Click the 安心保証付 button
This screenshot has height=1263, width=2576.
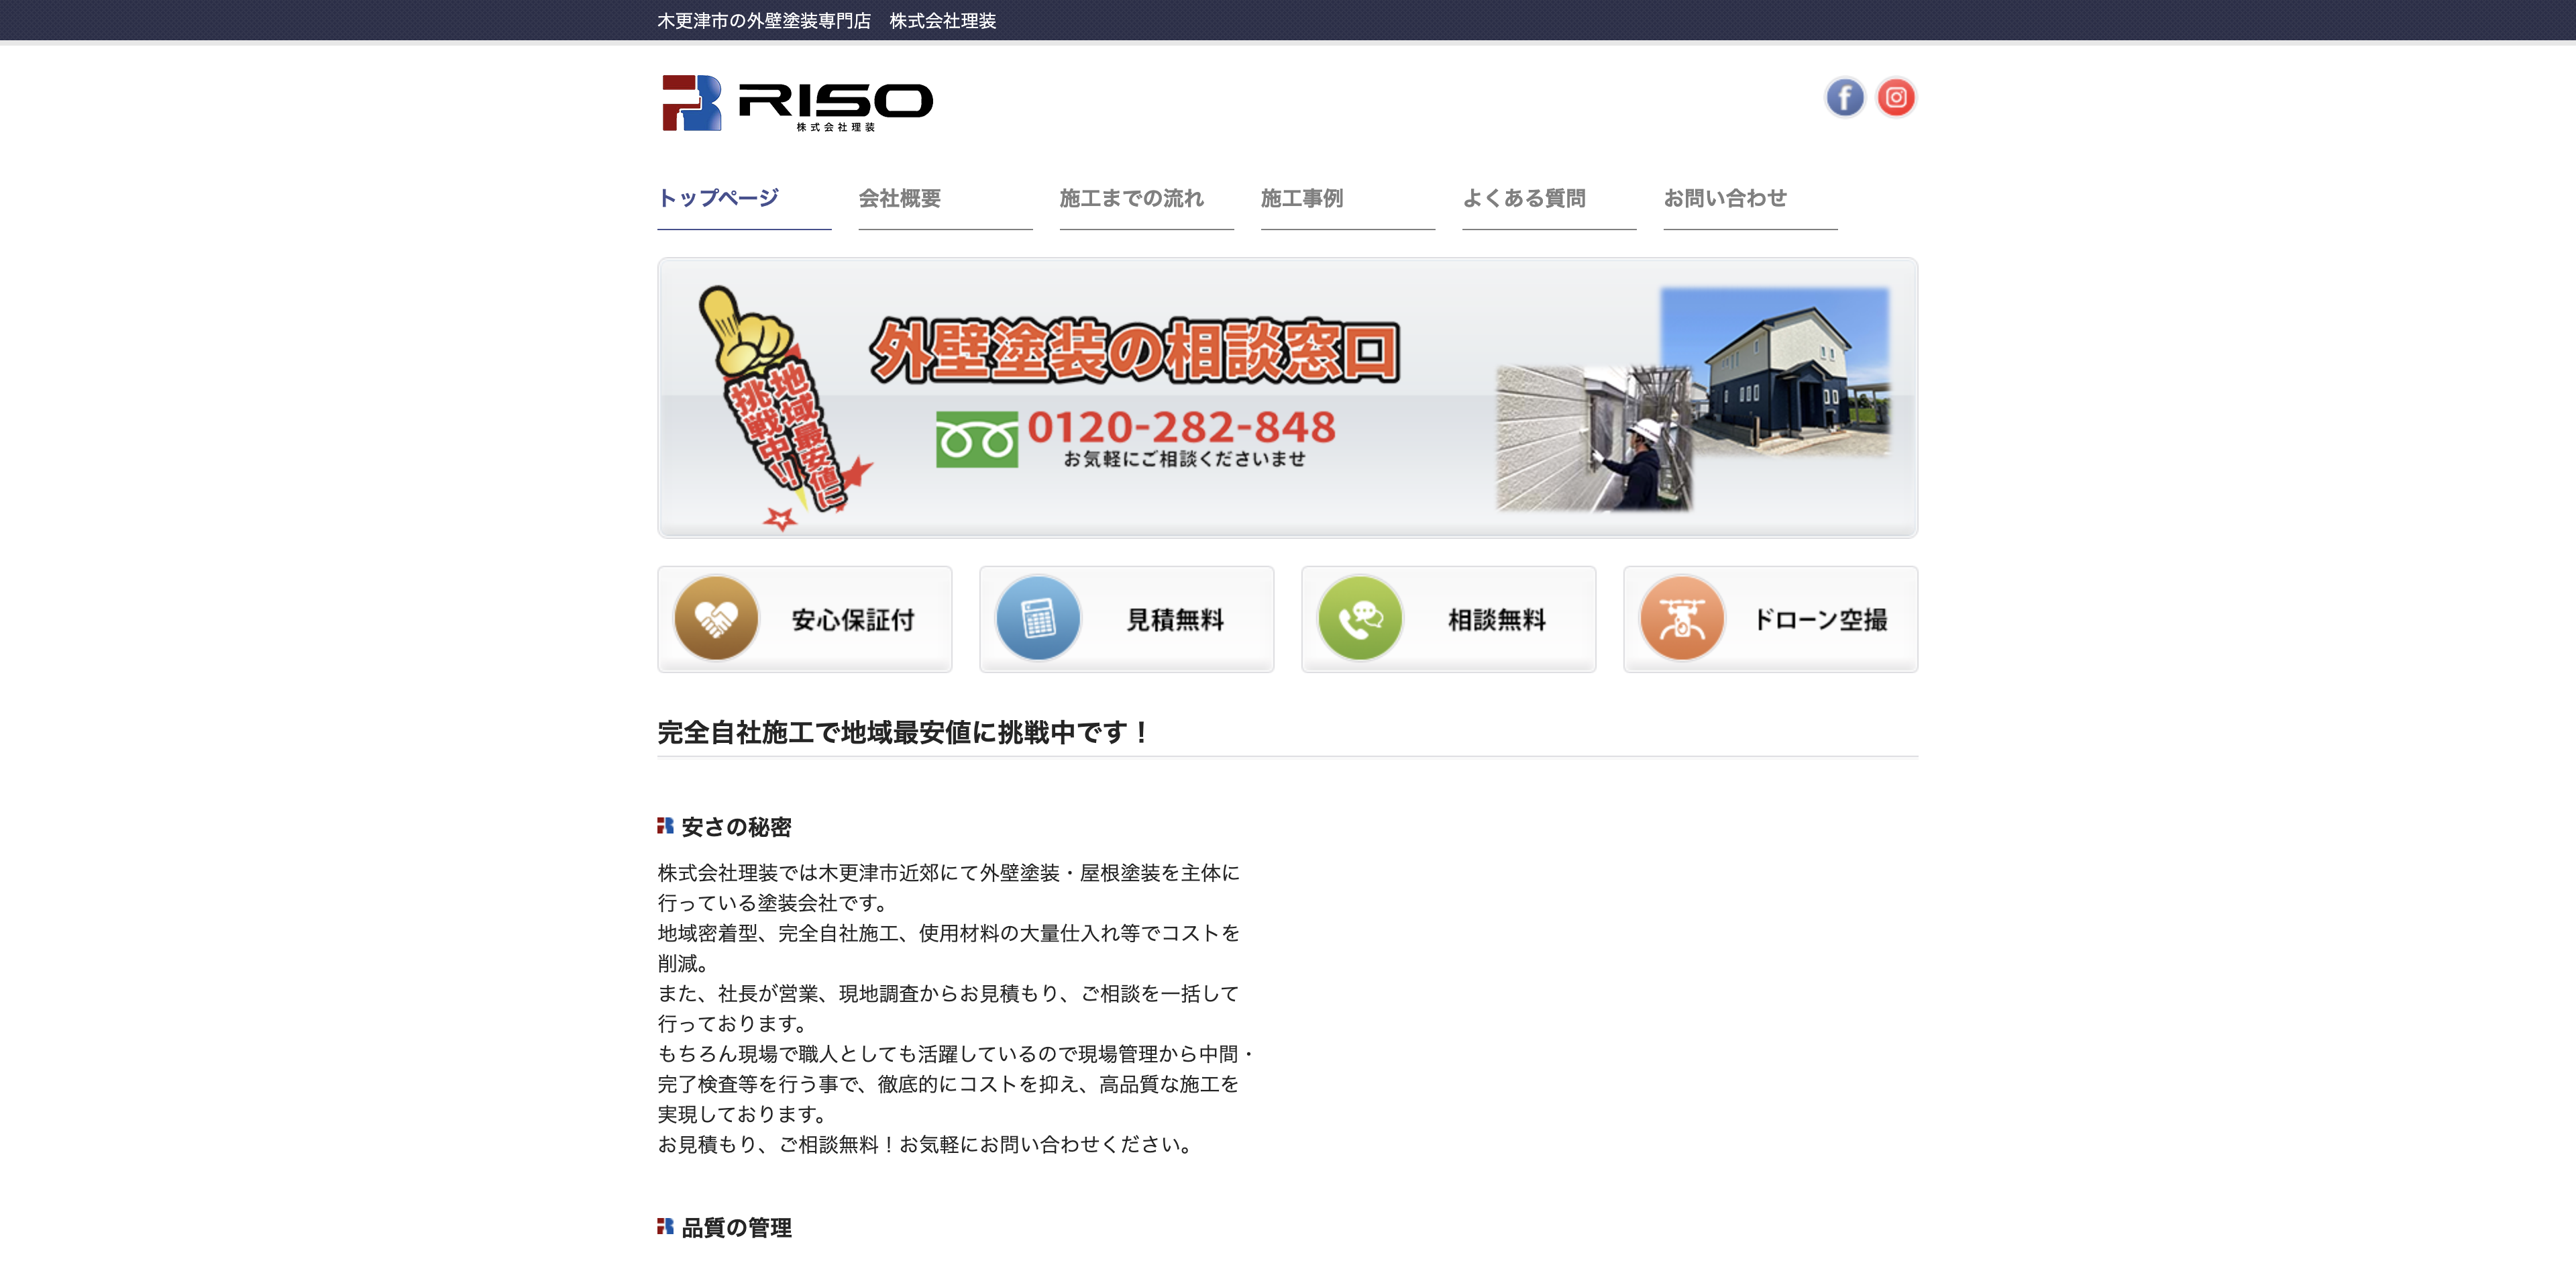click(x=805, y=619)
